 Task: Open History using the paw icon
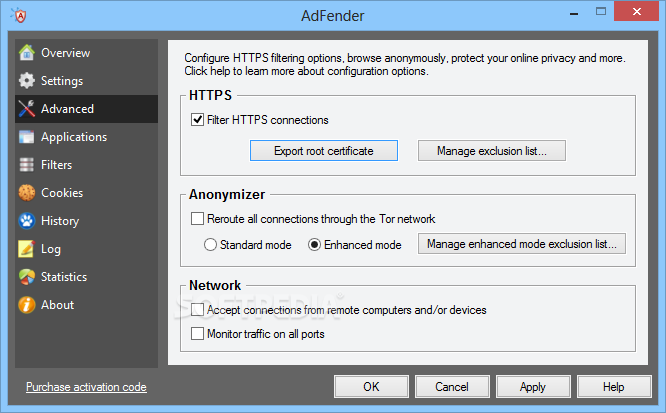(27, 221)
